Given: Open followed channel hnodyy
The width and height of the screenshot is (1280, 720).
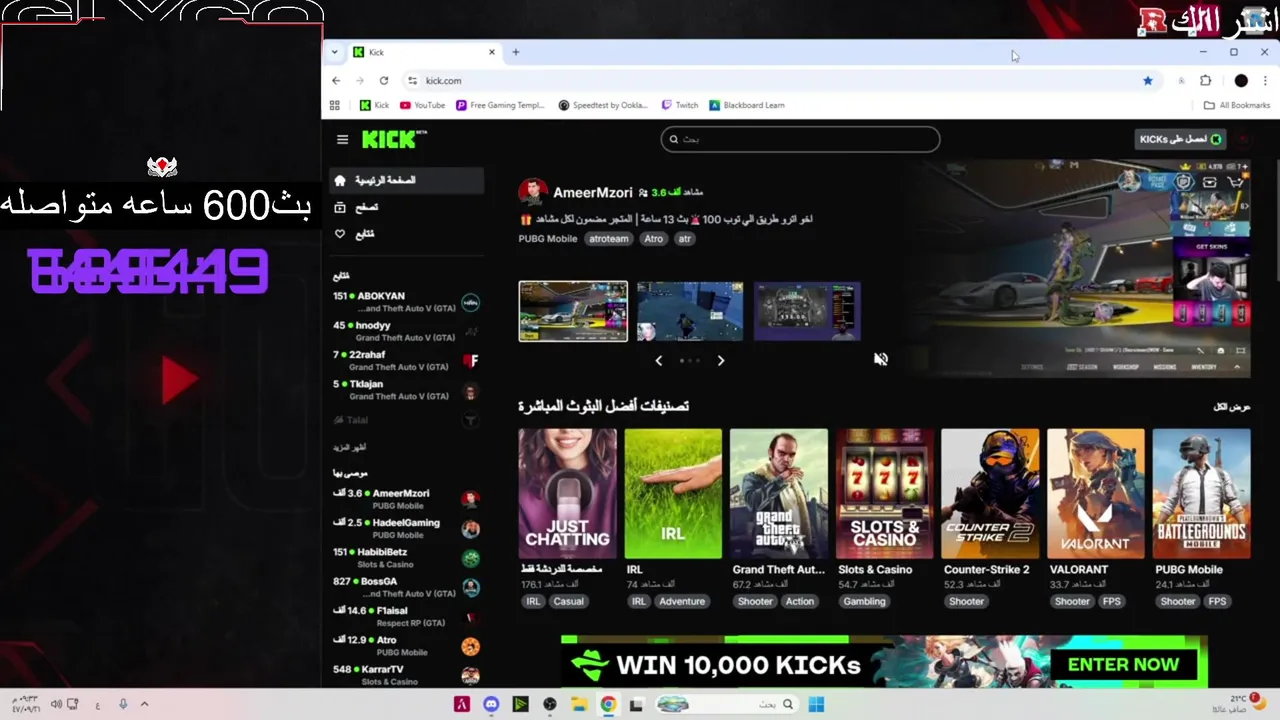Looking at the screenshot, I should pyautogui.click(x=407, y=331).
